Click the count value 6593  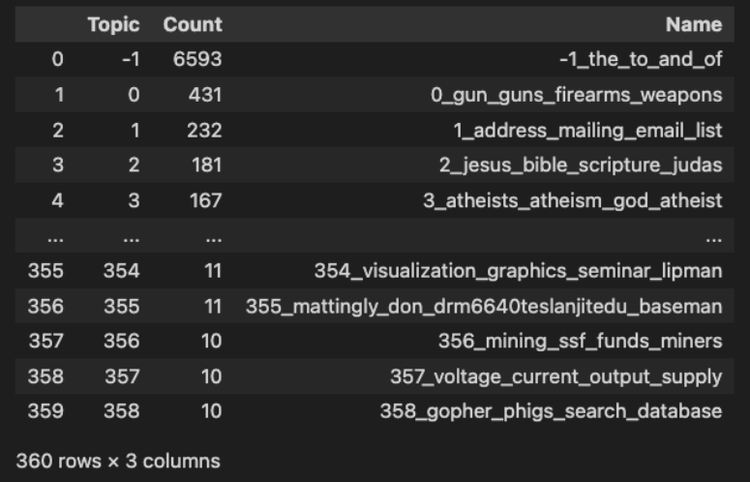(198, 59)
